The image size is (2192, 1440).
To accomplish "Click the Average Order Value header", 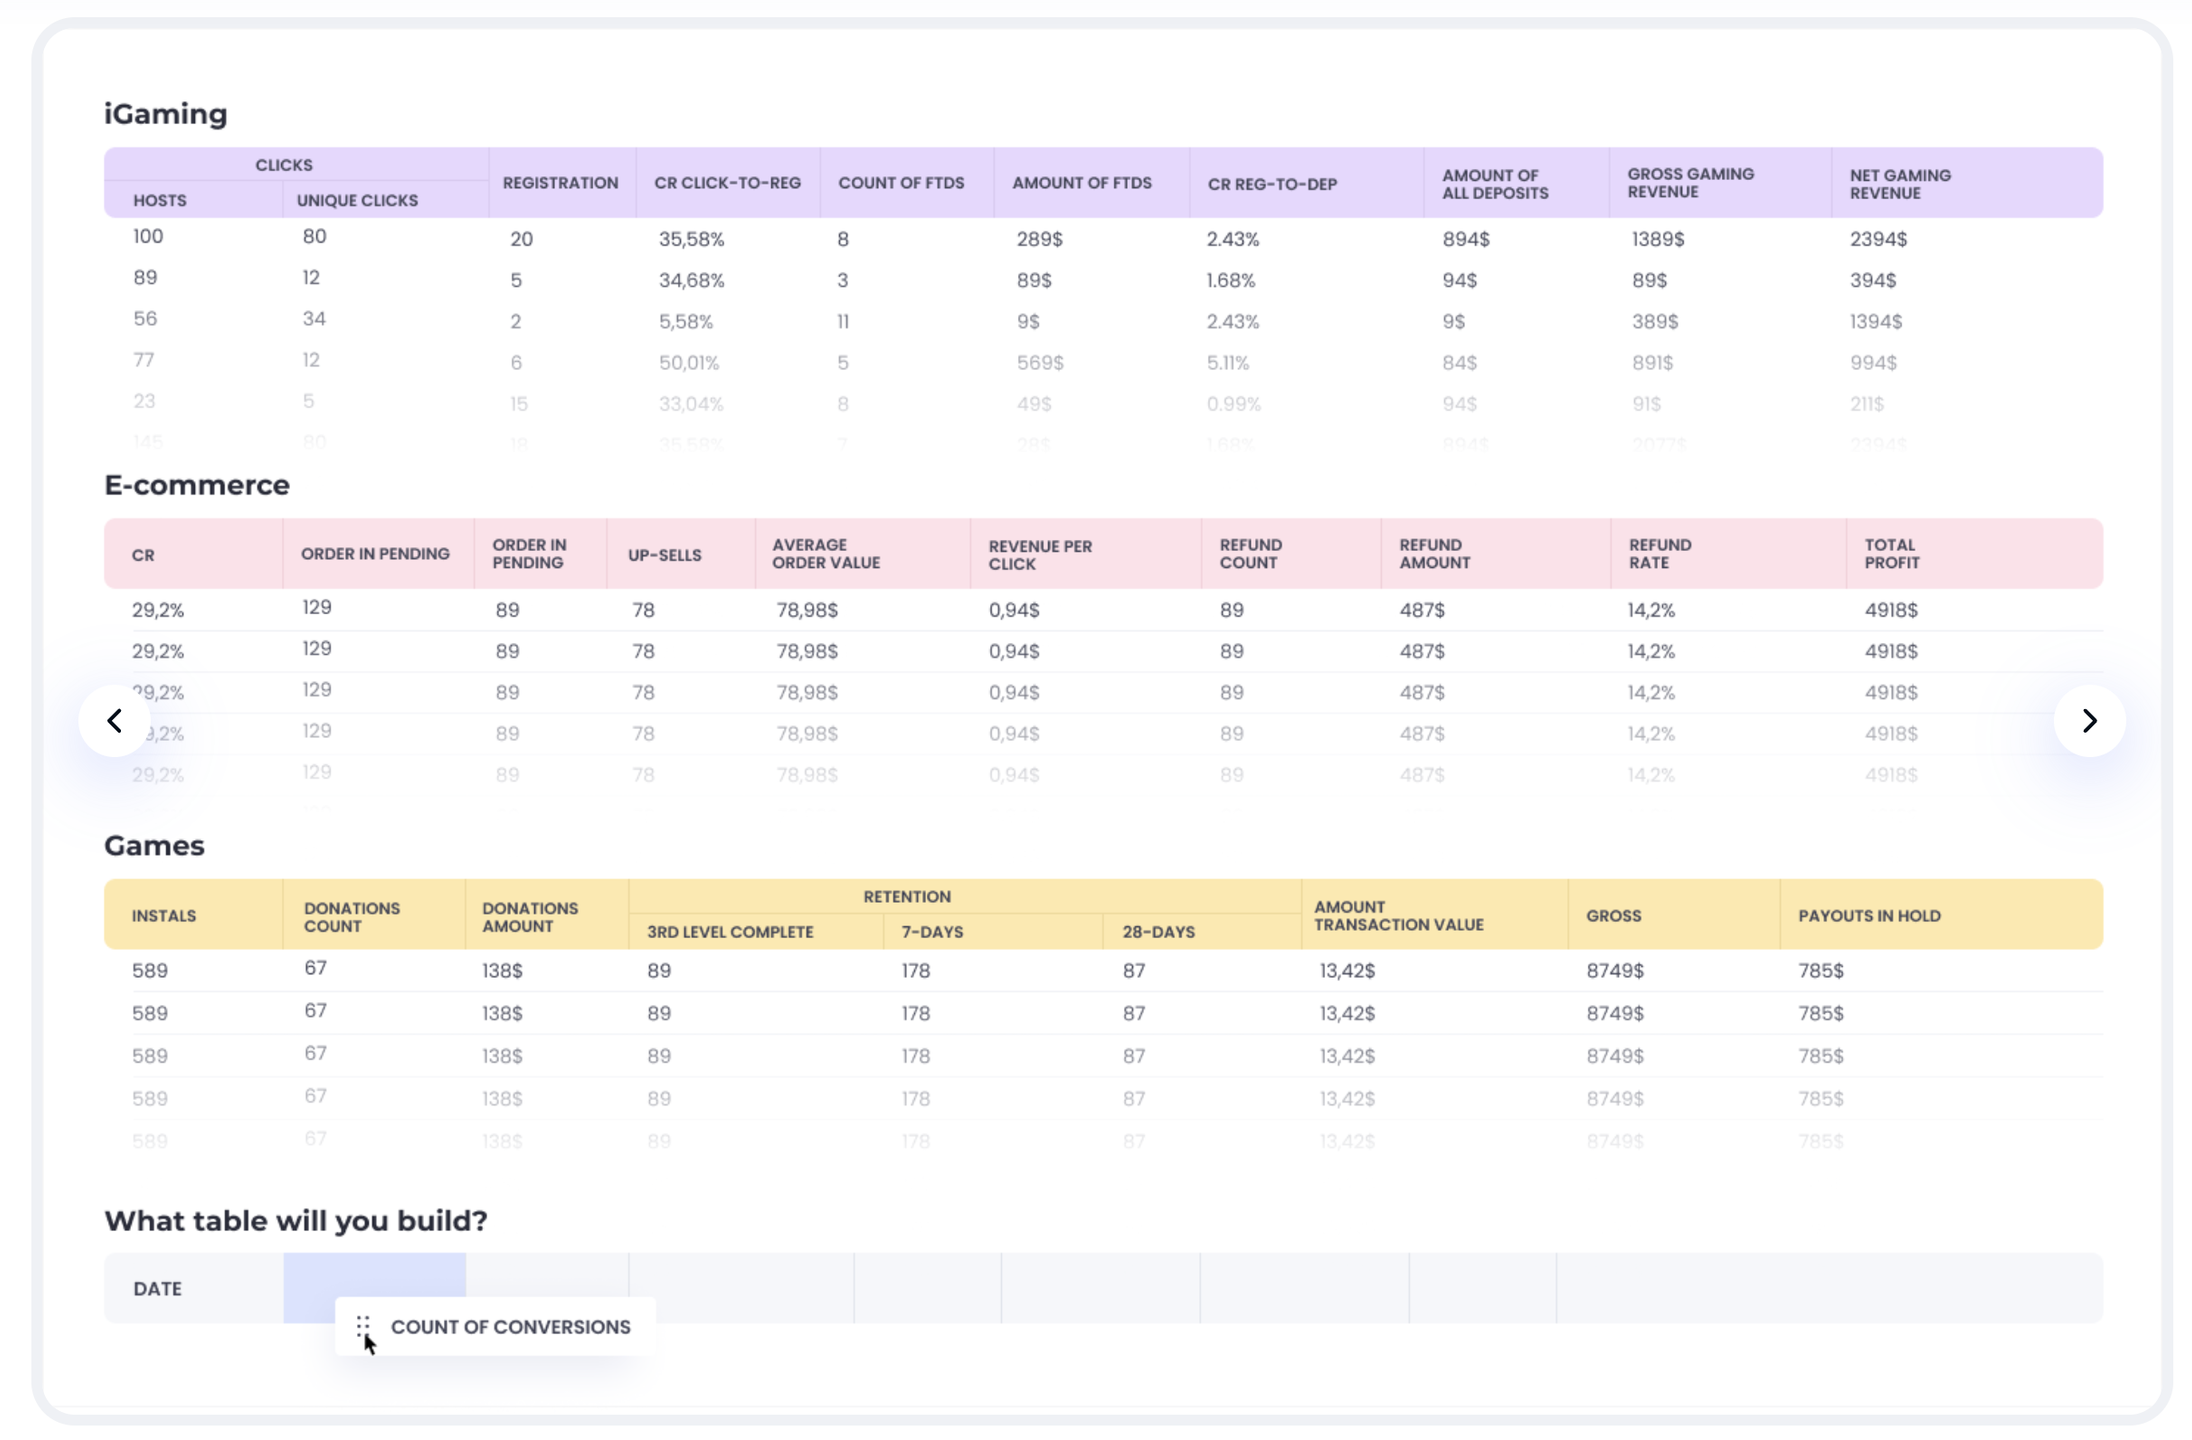I will (825, 554).
